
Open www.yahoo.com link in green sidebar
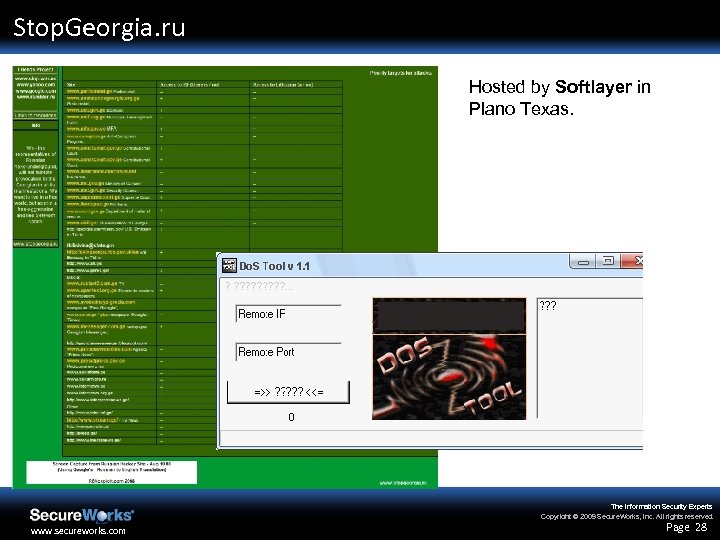(36, 84)
